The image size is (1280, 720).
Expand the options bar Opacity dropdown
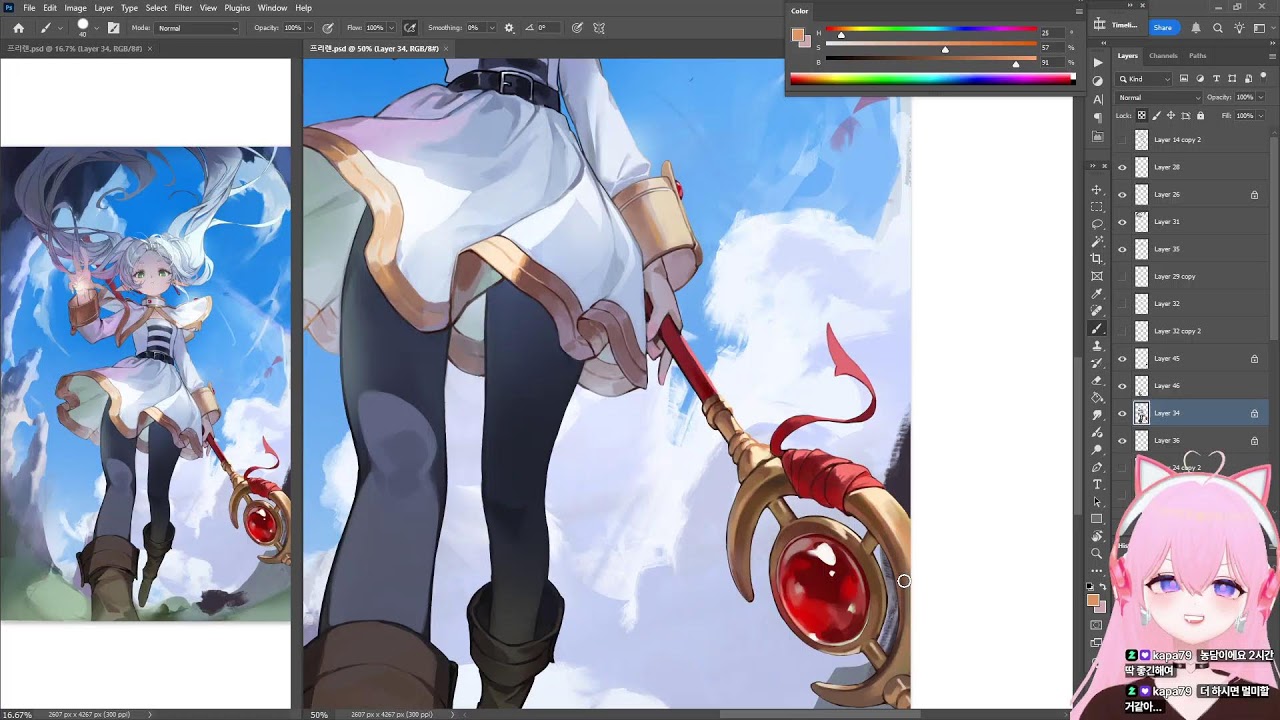tap(309, 28)
